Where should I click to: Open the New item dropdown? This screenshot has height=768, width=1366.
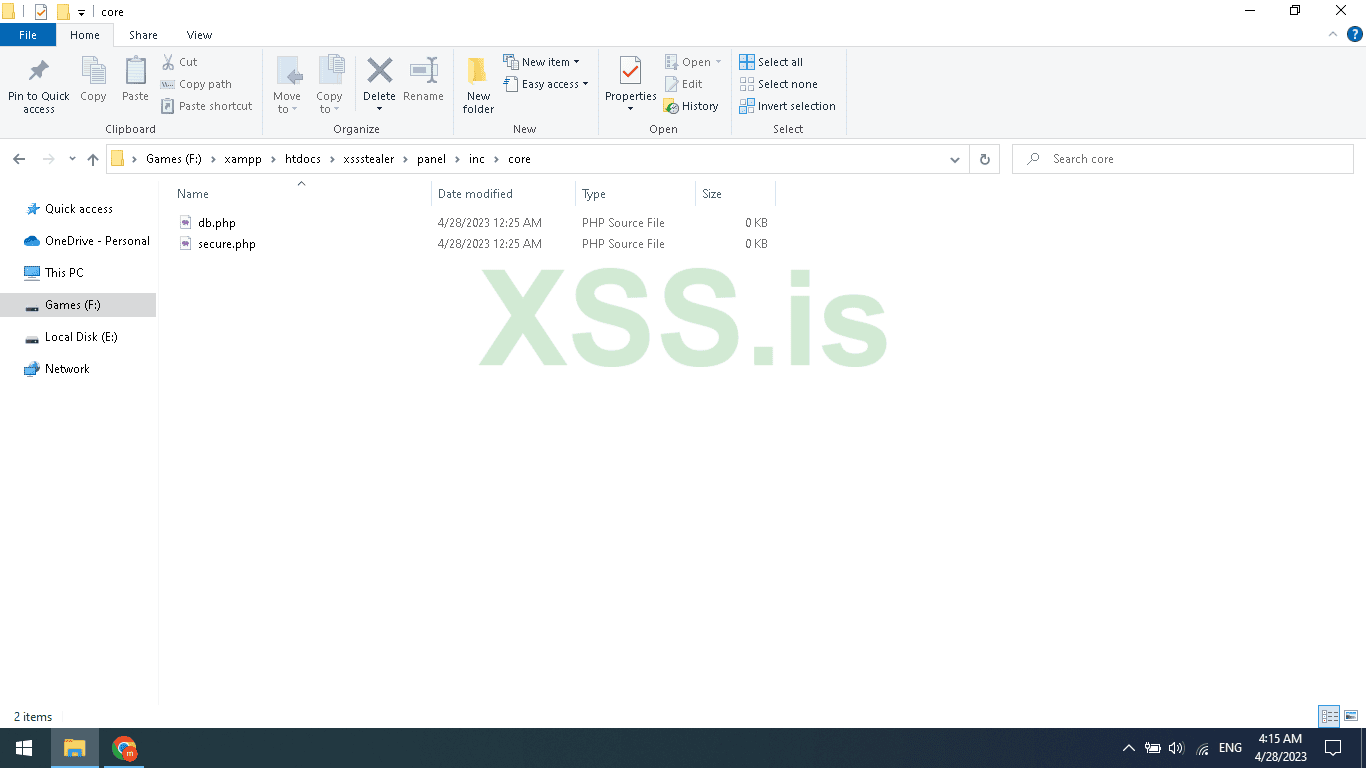[x=541, y=62]
